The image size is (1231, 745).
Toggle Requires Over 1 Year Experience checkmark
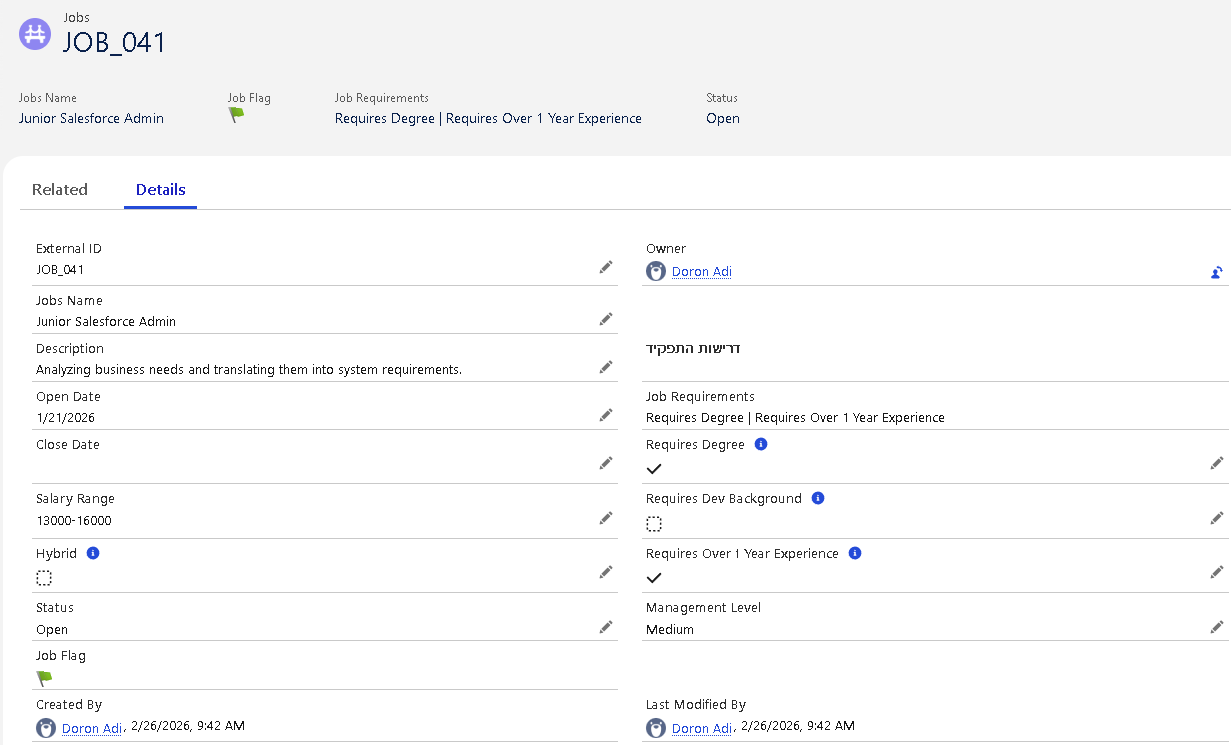tap(654, 578)
